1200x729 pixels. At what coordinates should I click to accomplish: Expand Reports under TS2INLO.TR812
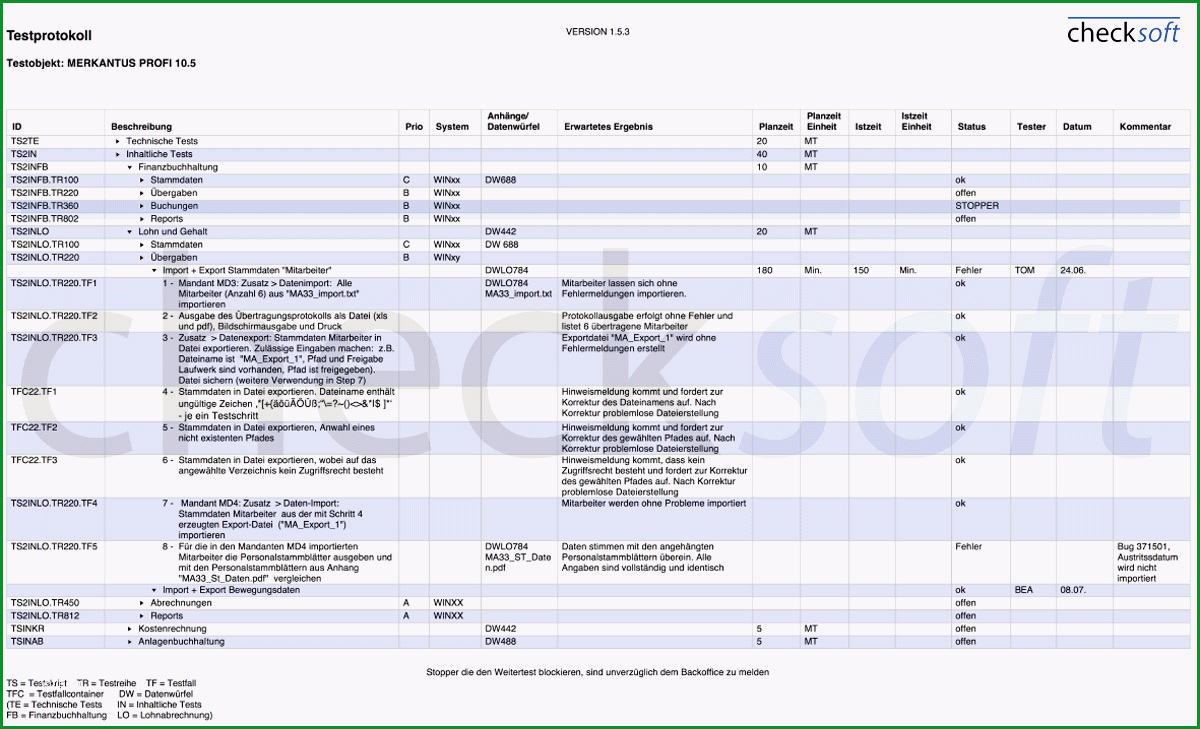pos(142,616)
